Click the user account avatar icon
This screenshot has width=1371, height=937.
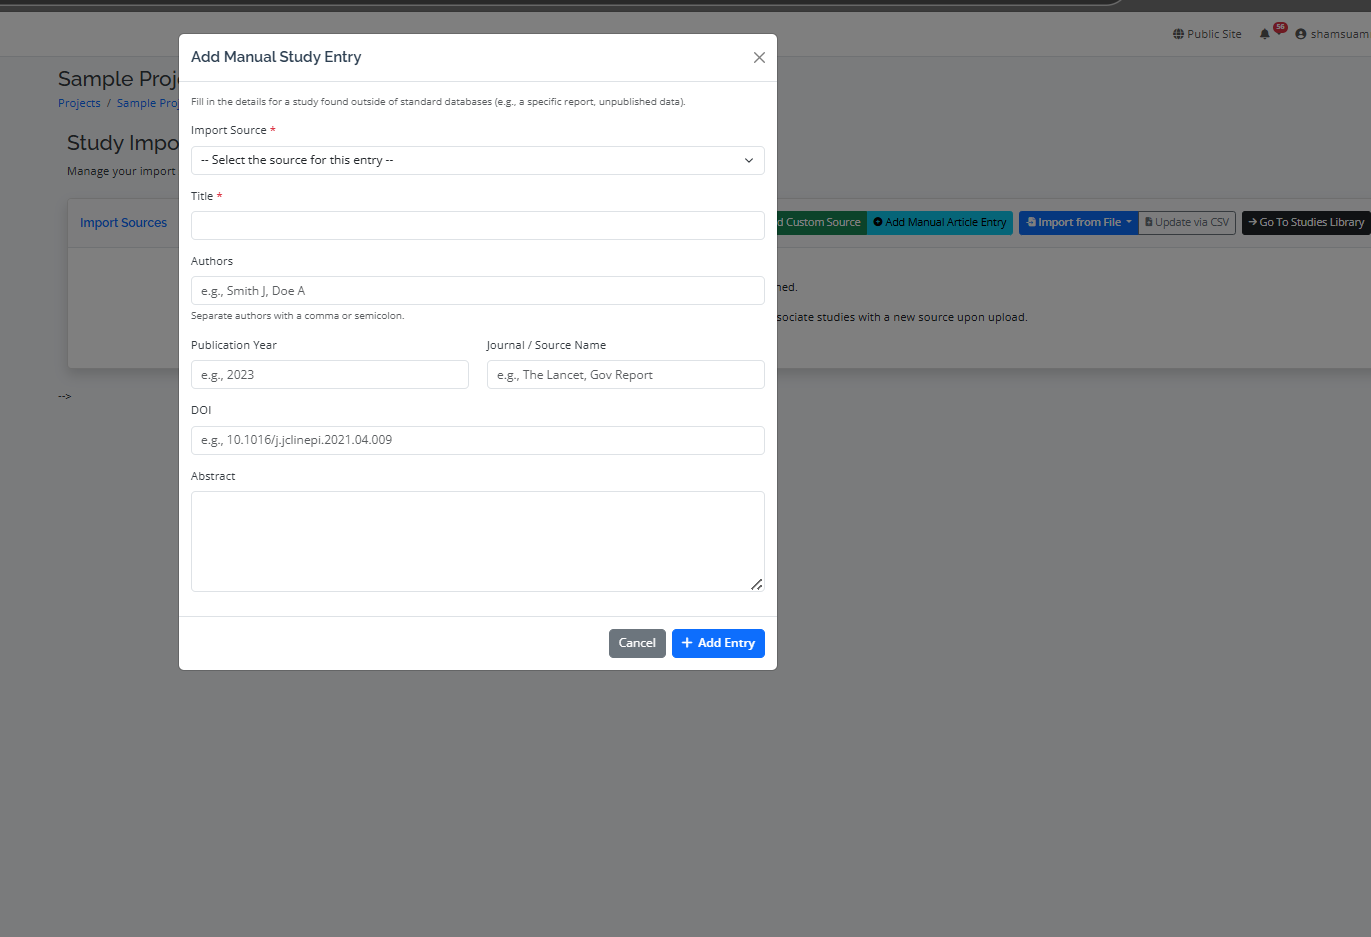(x=1301, y=34)
